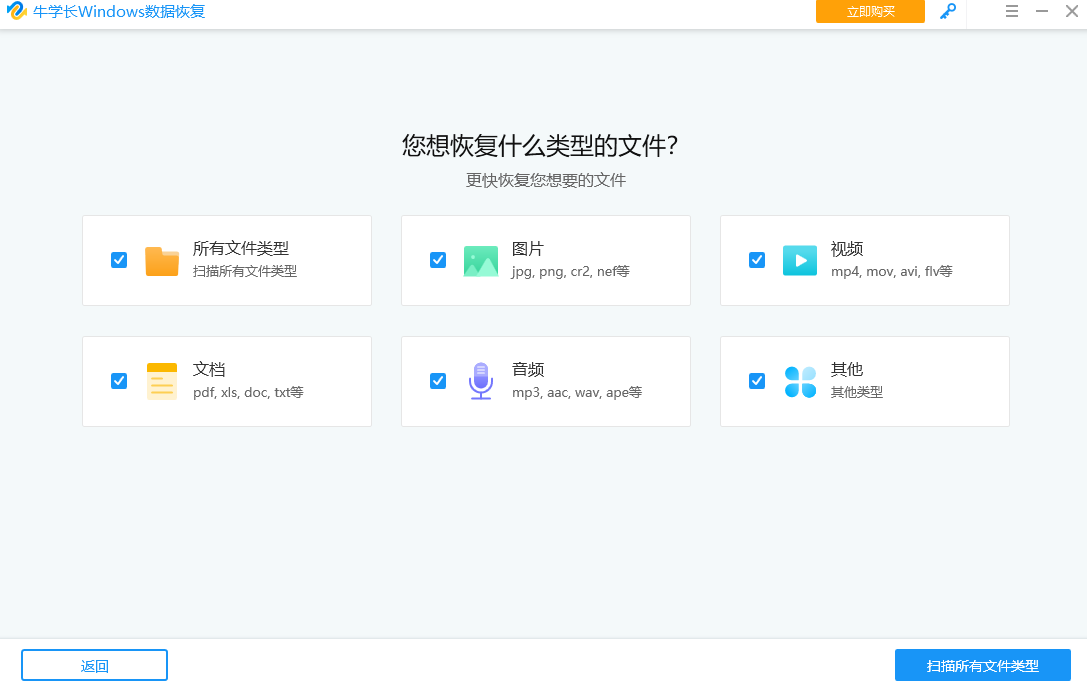This screenshot has height=689, width=1087.
Task: Click the 立即购买 purchase button
Action: (870, 12)
